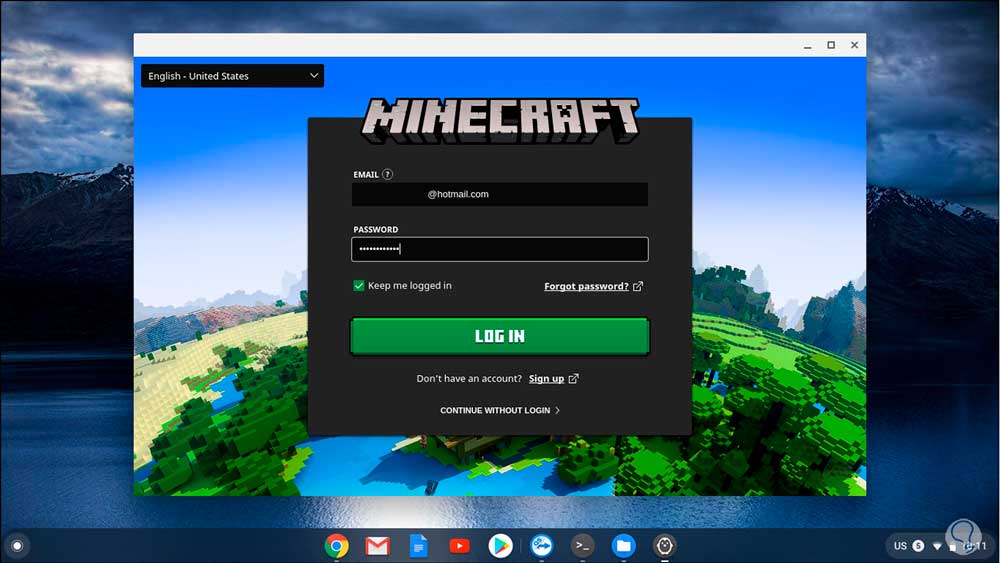Uncheck Keep me logged in checkbox
The width and height of the screenshot is (1000, 563).
(x=358, y=286)
